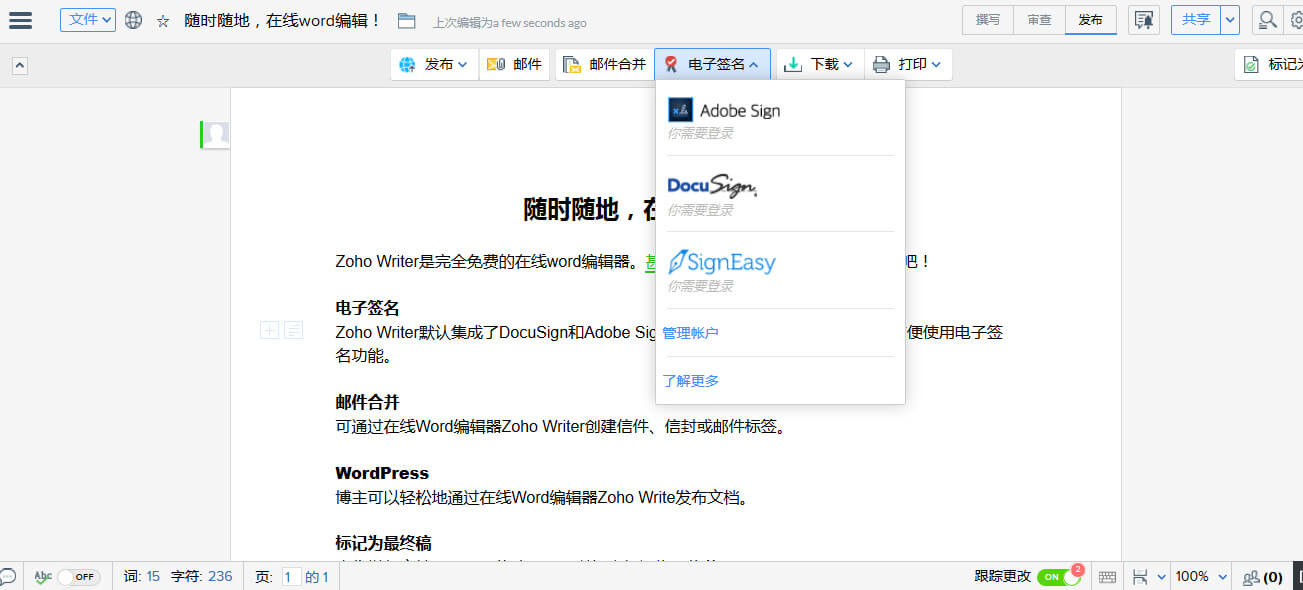The width and height of the screenshot is (1303, 590).
Task: Click the collaborators icon in status bar
Action: point(1262,577)
